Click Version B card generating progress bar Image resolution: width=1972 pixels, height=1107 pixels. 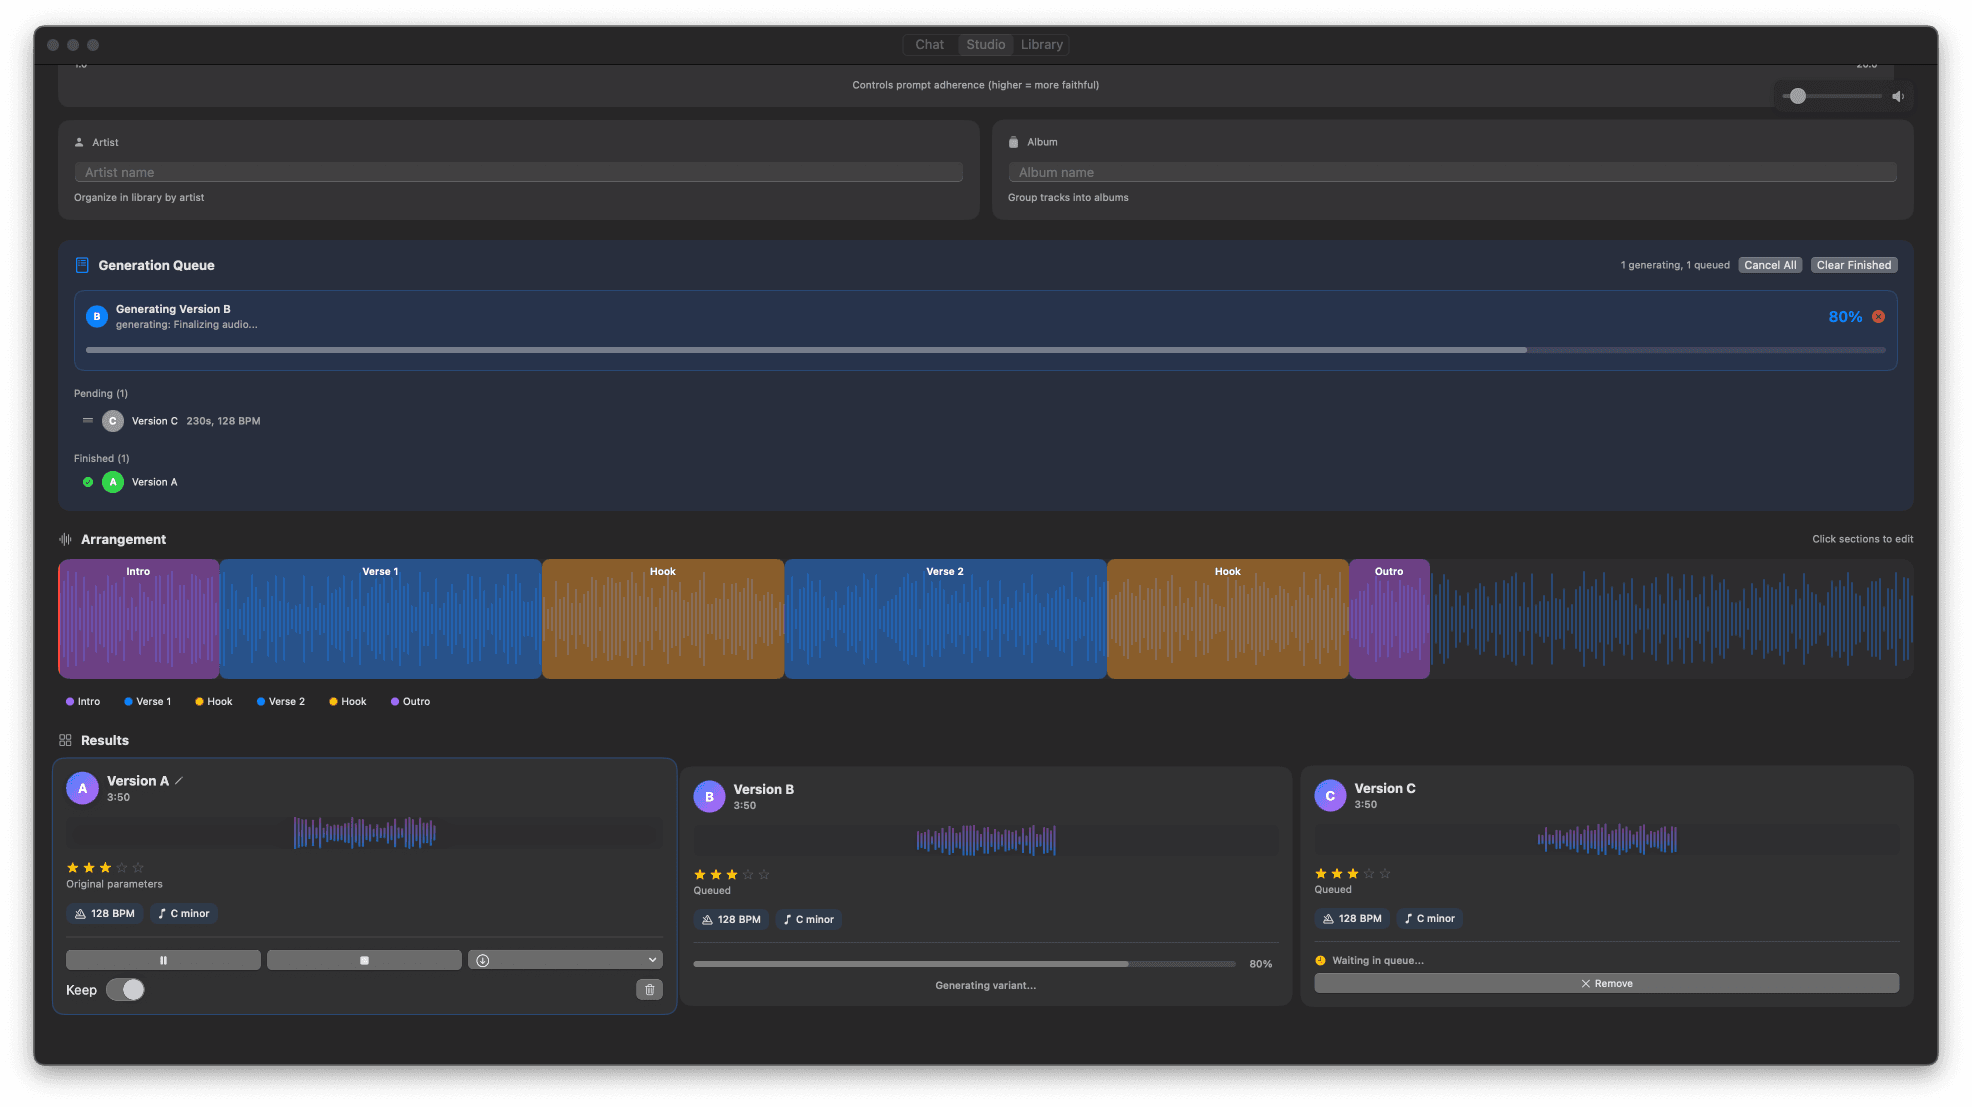point(964,964)
